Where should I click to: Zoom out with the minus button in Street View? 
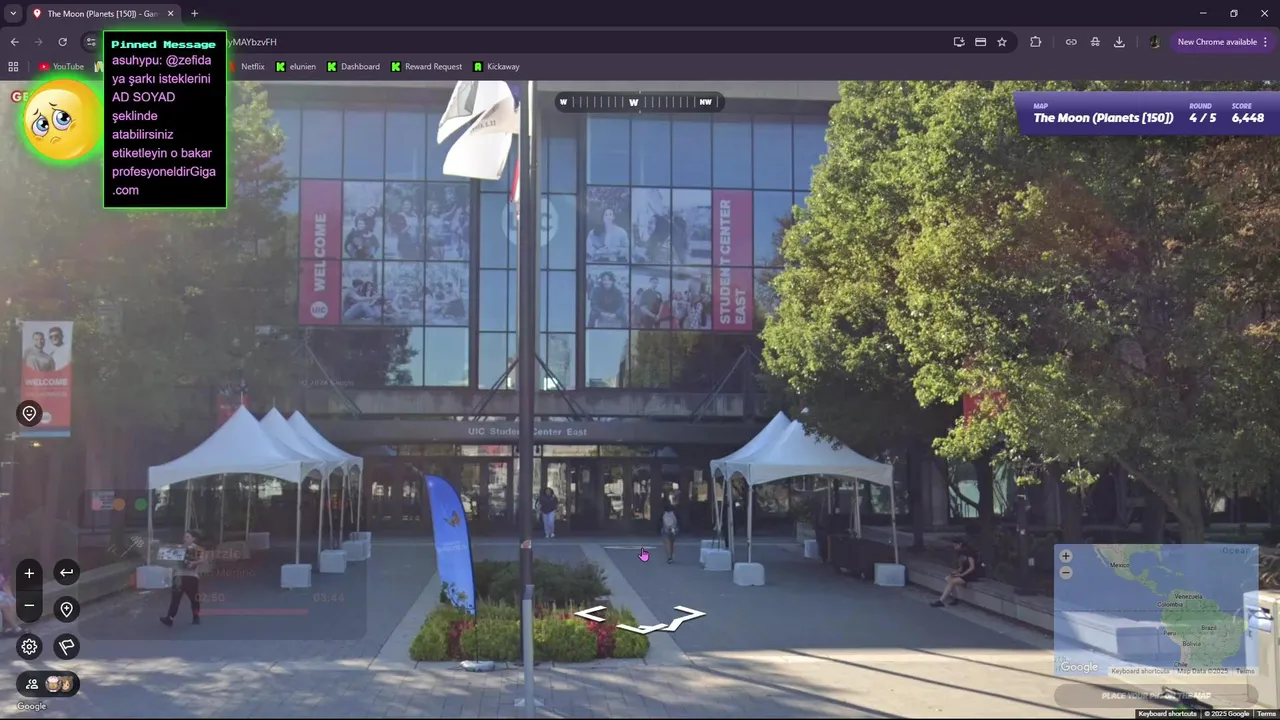[x=29, y=605]
